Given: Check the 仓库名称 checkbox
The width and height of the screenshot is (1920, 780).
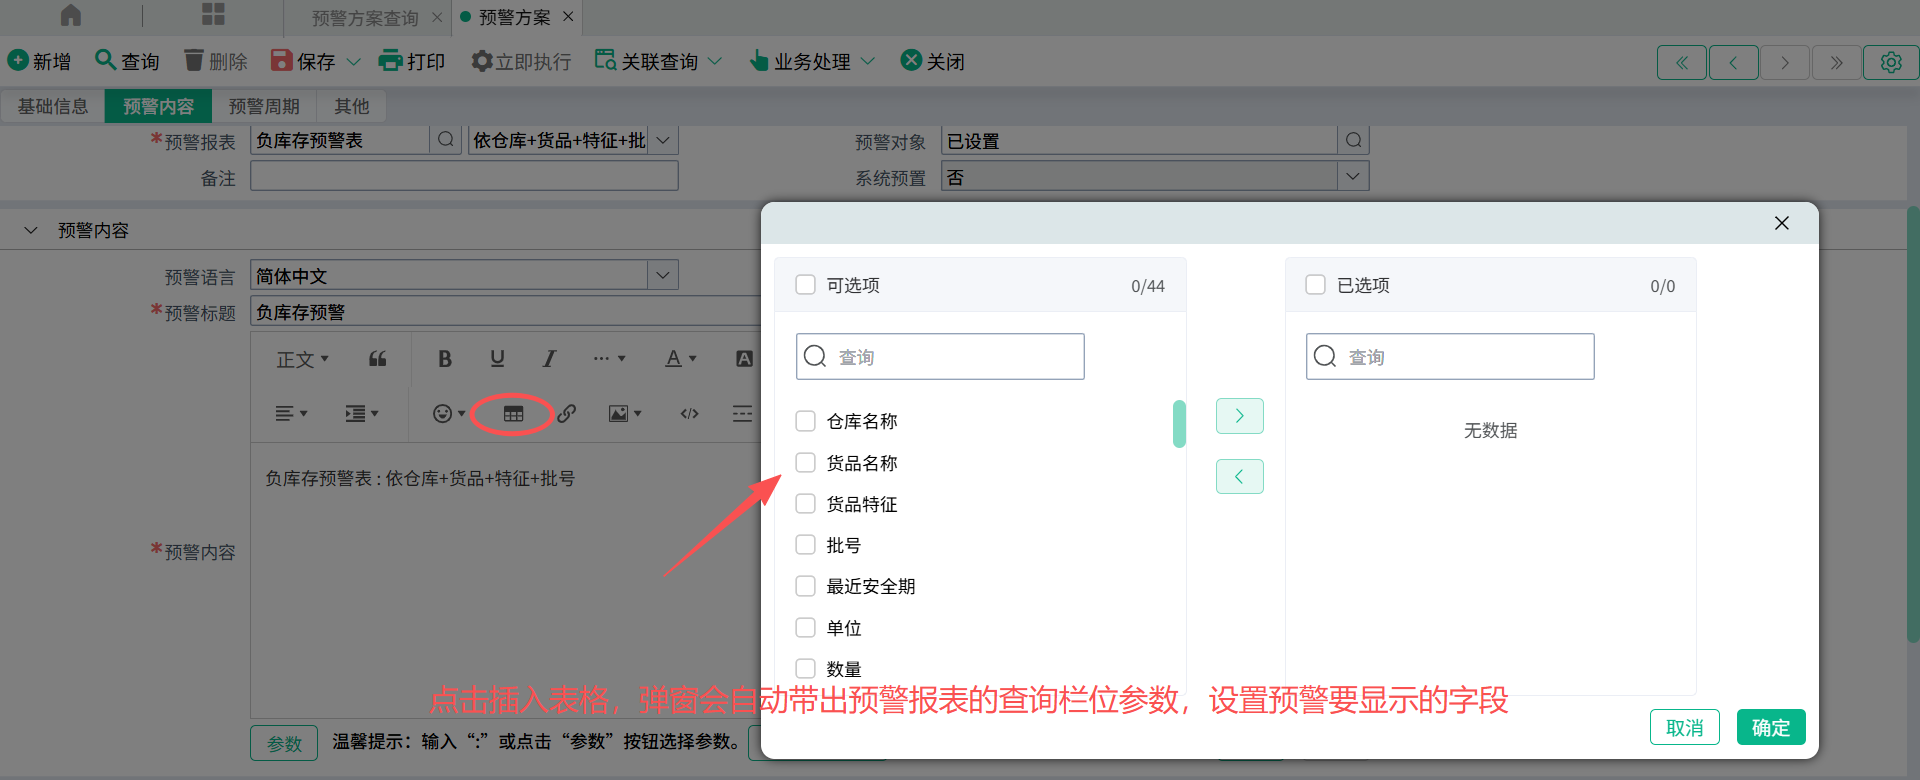Looking at the screenshot, I should tap(805, 421).
